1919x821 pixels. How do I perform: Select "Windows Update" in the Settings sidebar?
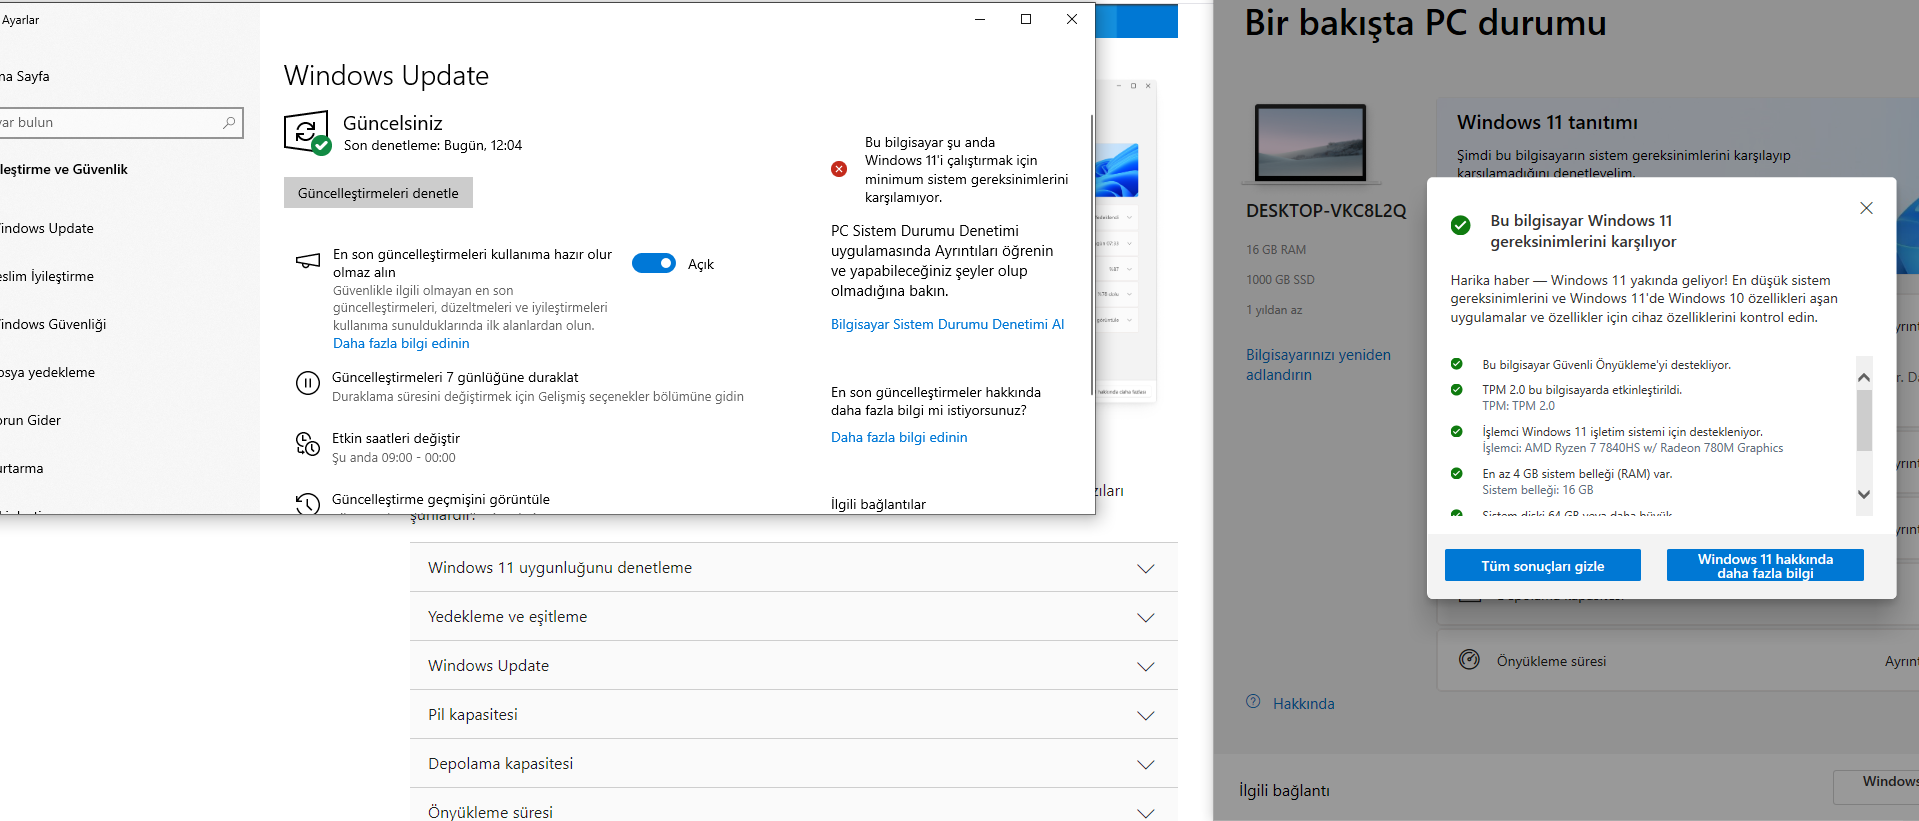[47, 228]
